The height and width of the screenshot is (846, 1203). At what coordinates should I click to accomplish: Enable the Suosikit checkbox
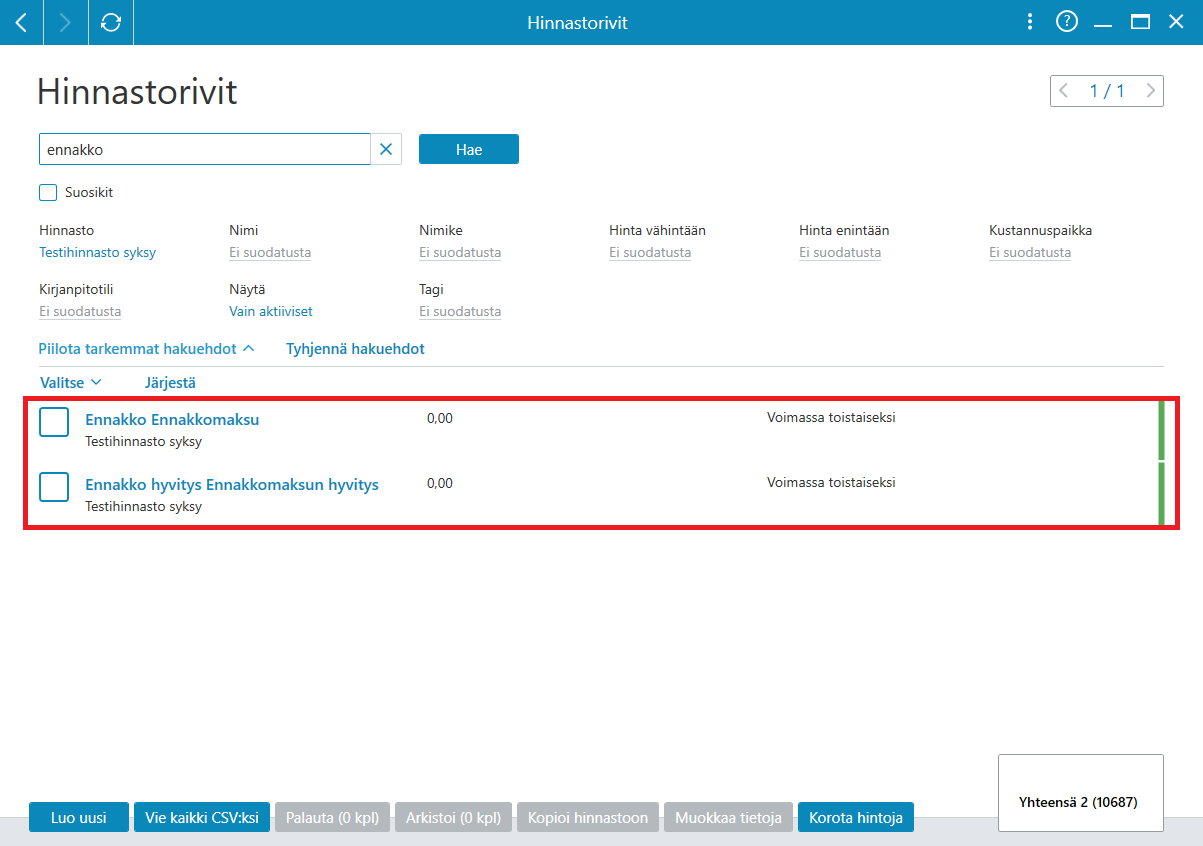click(x=48, y=192)
